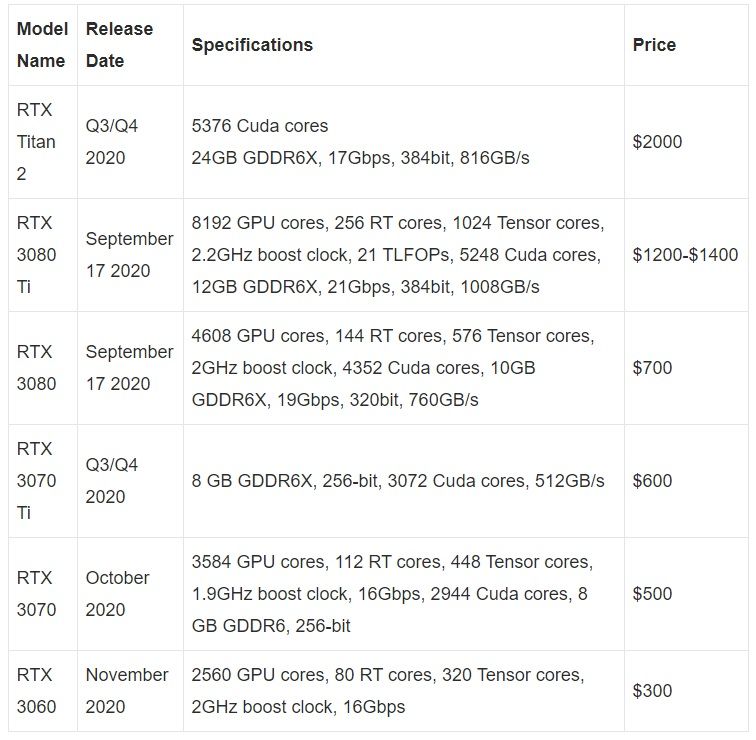
Task: Select the $500 price cell
Action: point(652,594)
